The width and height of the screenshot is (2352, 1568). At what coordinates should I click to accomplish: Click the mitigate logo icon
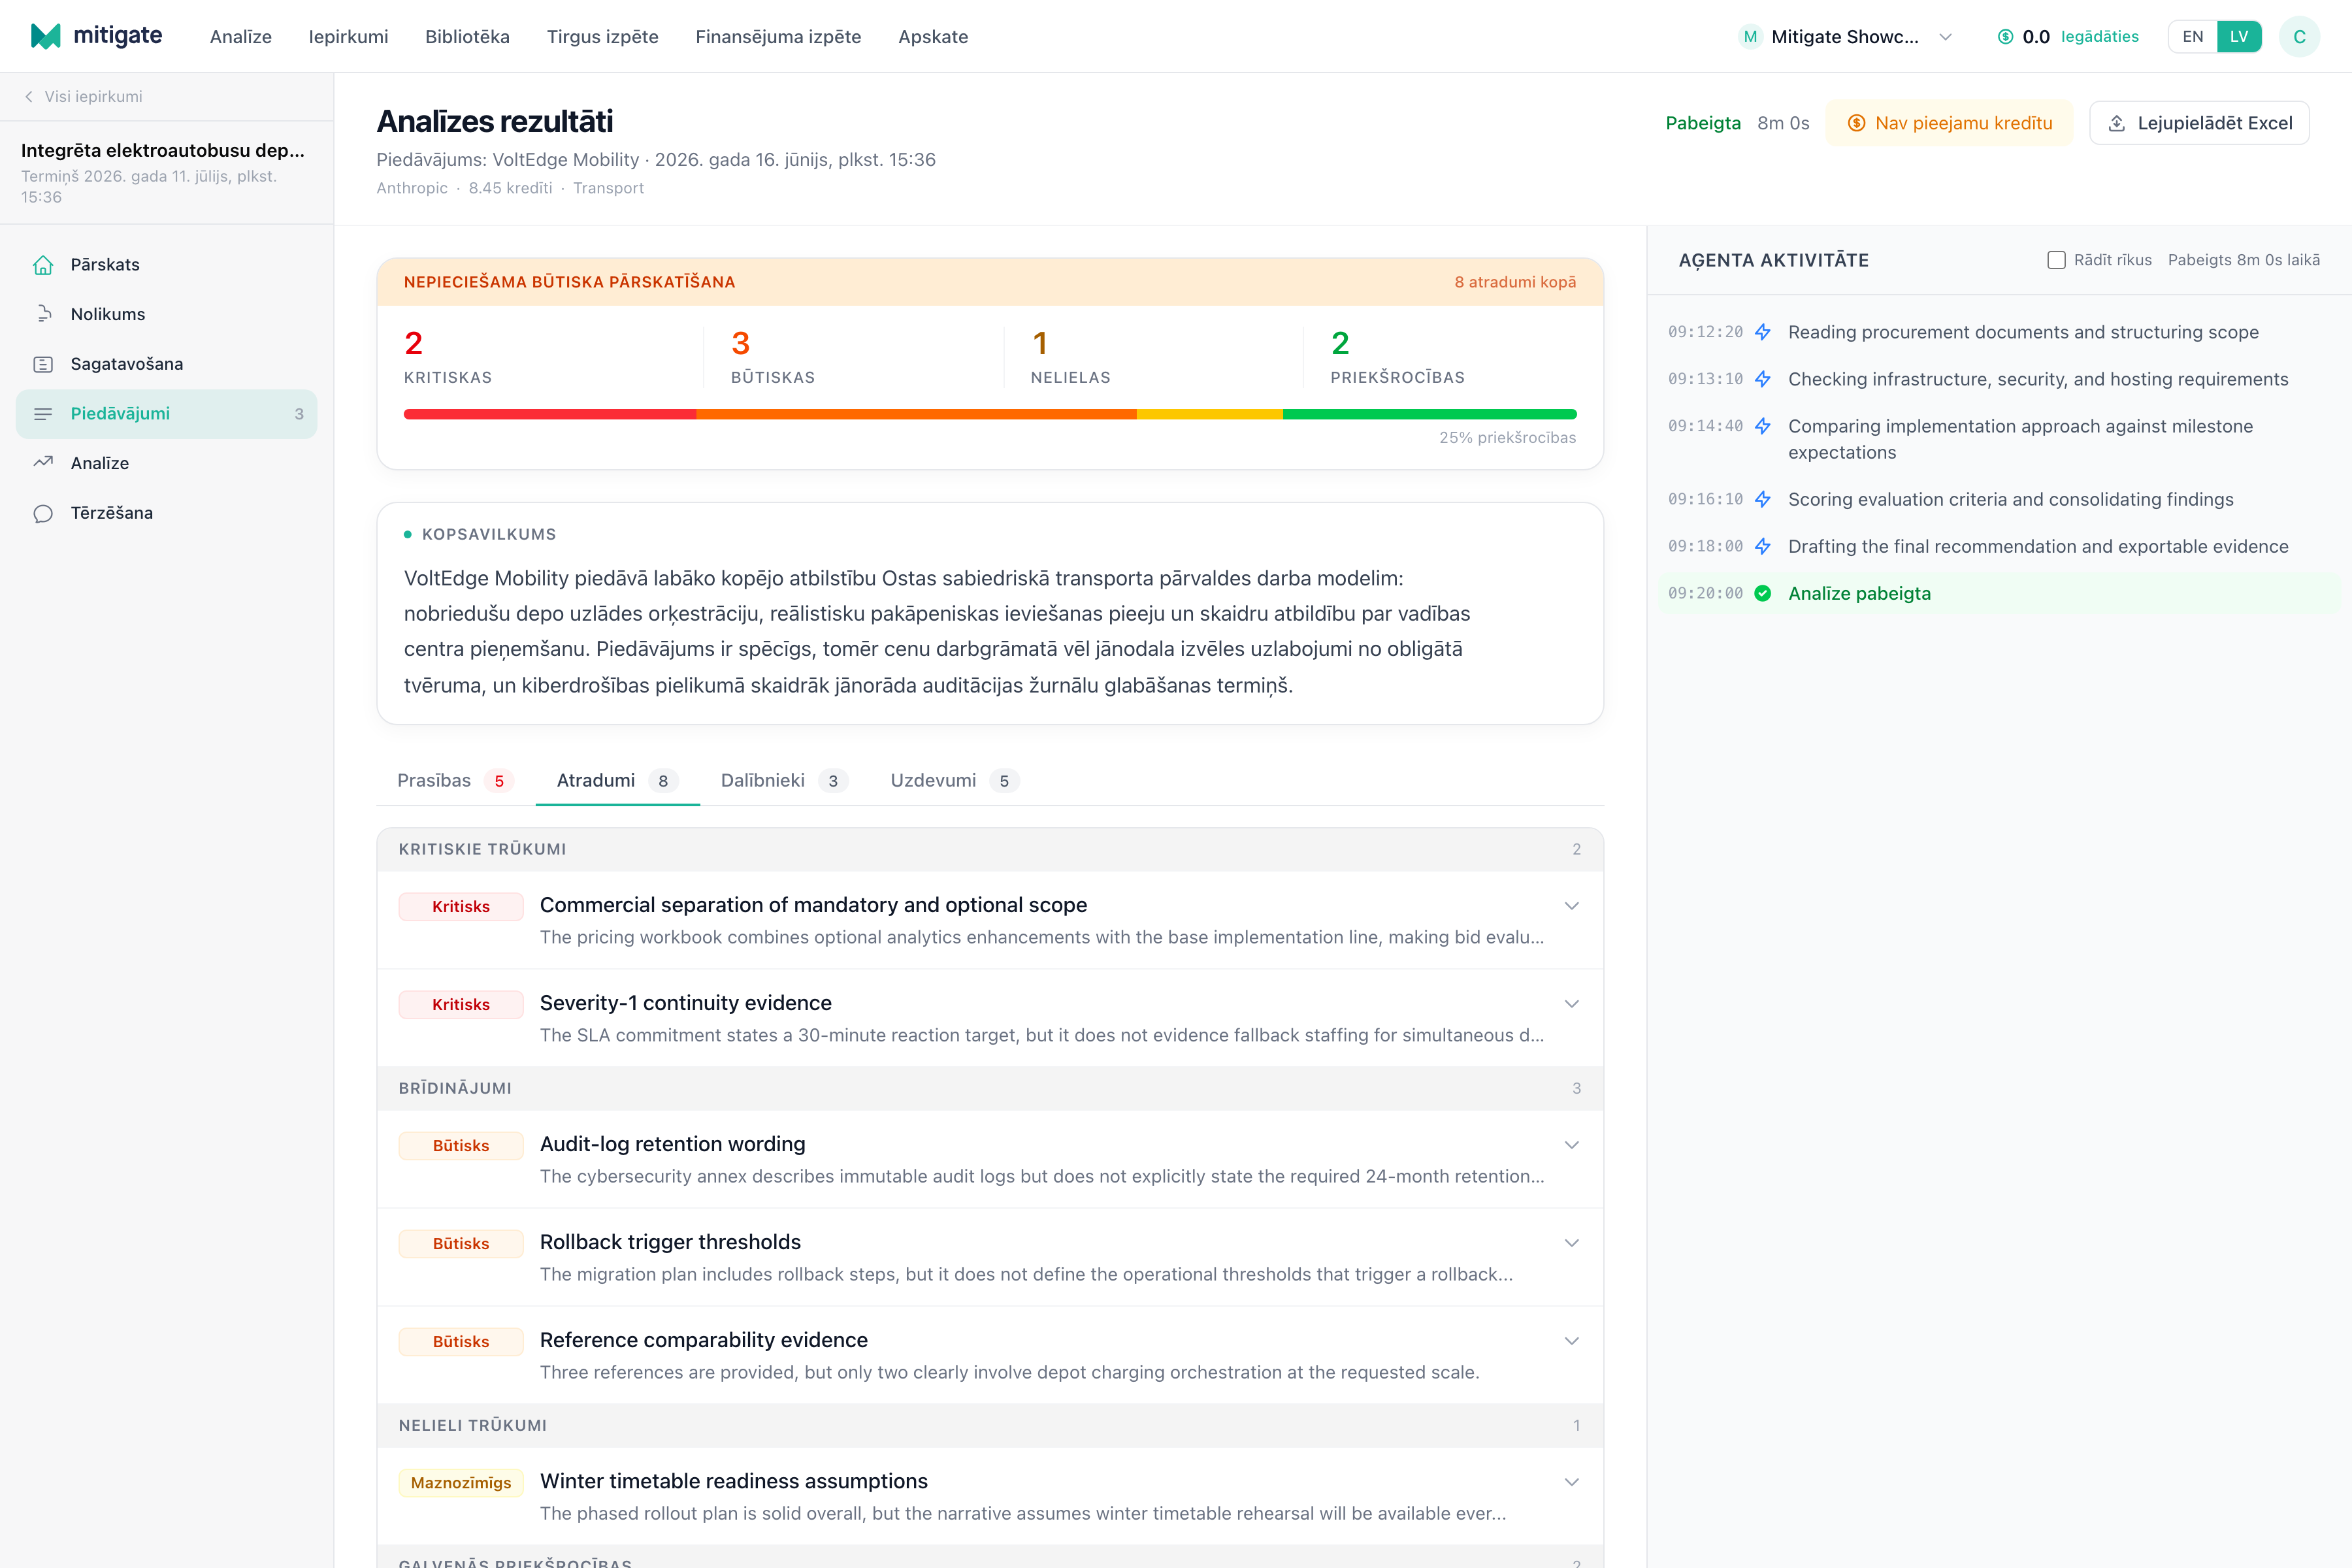[46, 36]
